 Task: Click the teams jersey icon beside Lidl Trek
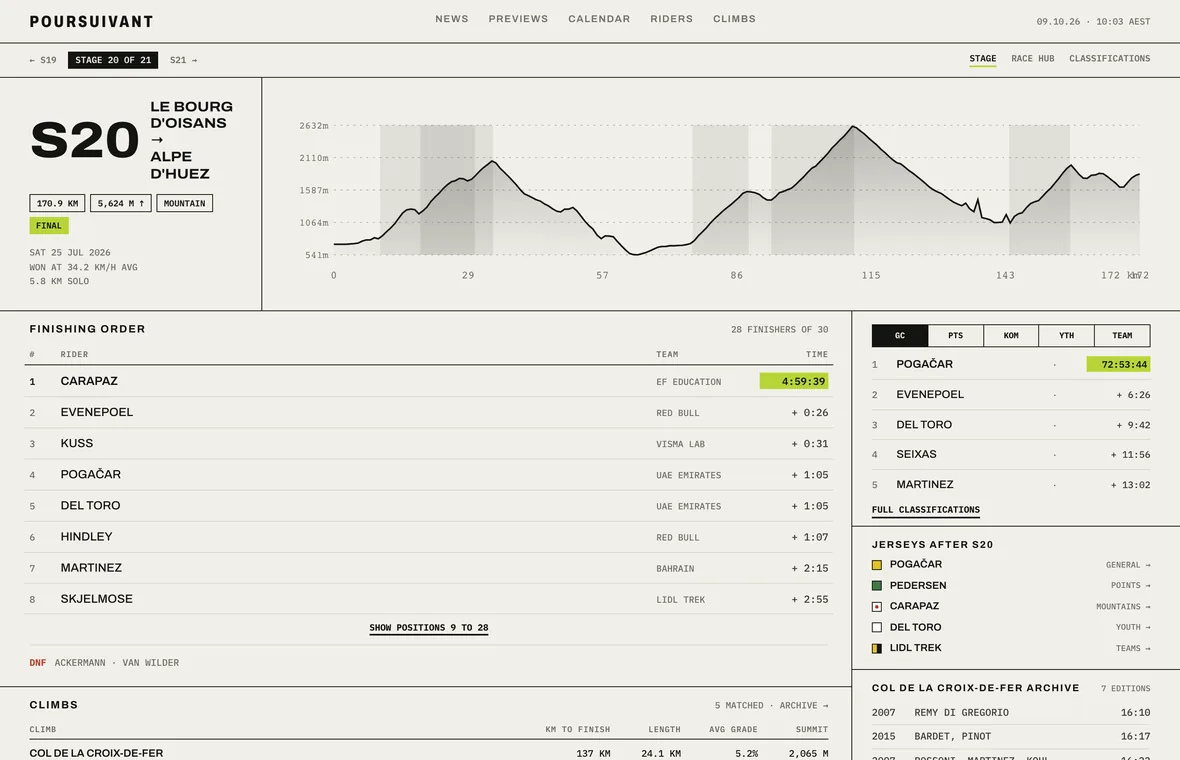click(877, 648)
